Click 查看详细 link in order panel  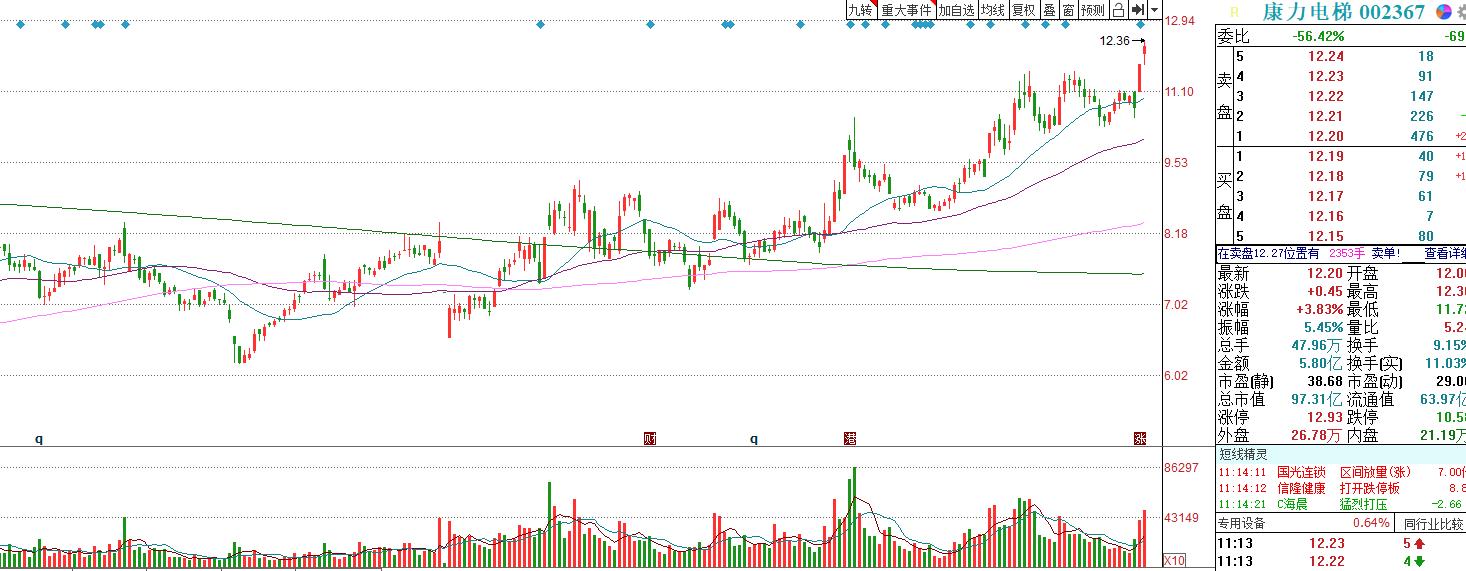pyautogui.click(x=1444, y=254)
